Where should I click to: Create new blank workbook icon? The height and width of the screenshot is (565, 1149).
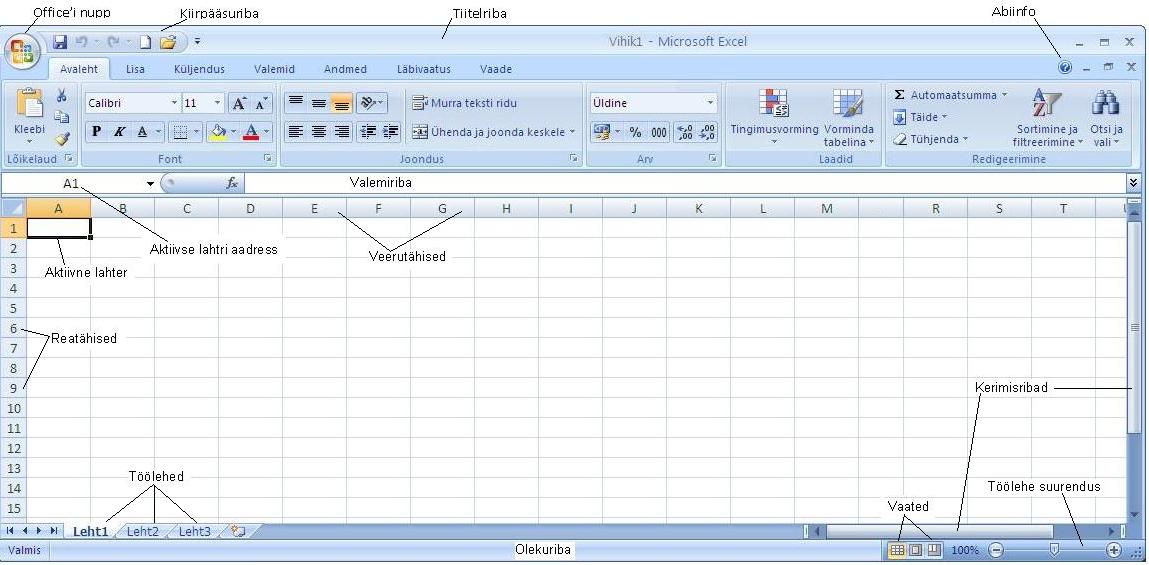click(145, 43)
